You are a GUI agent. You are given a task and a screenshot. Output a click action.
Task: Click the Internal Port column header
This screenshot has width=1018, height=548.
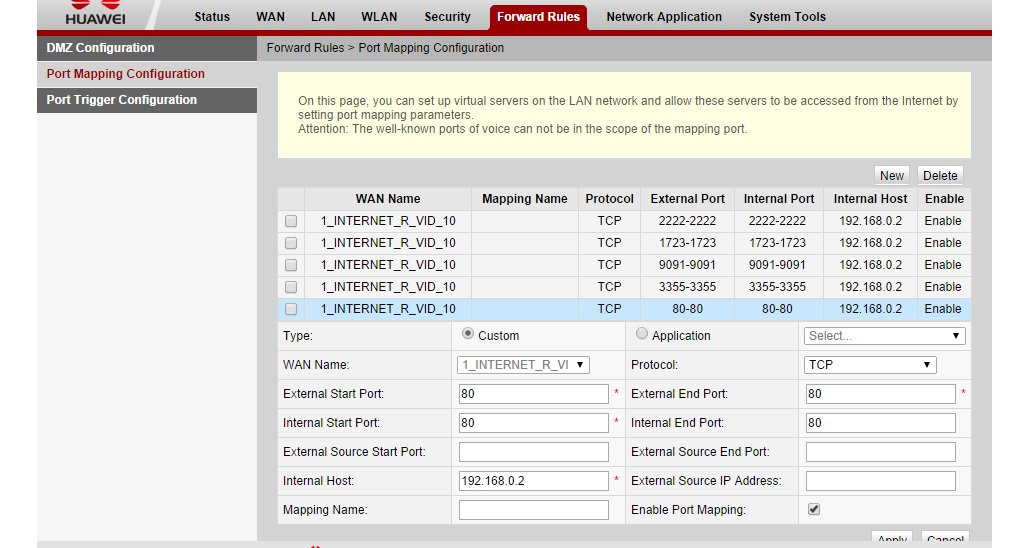point(778,199)
